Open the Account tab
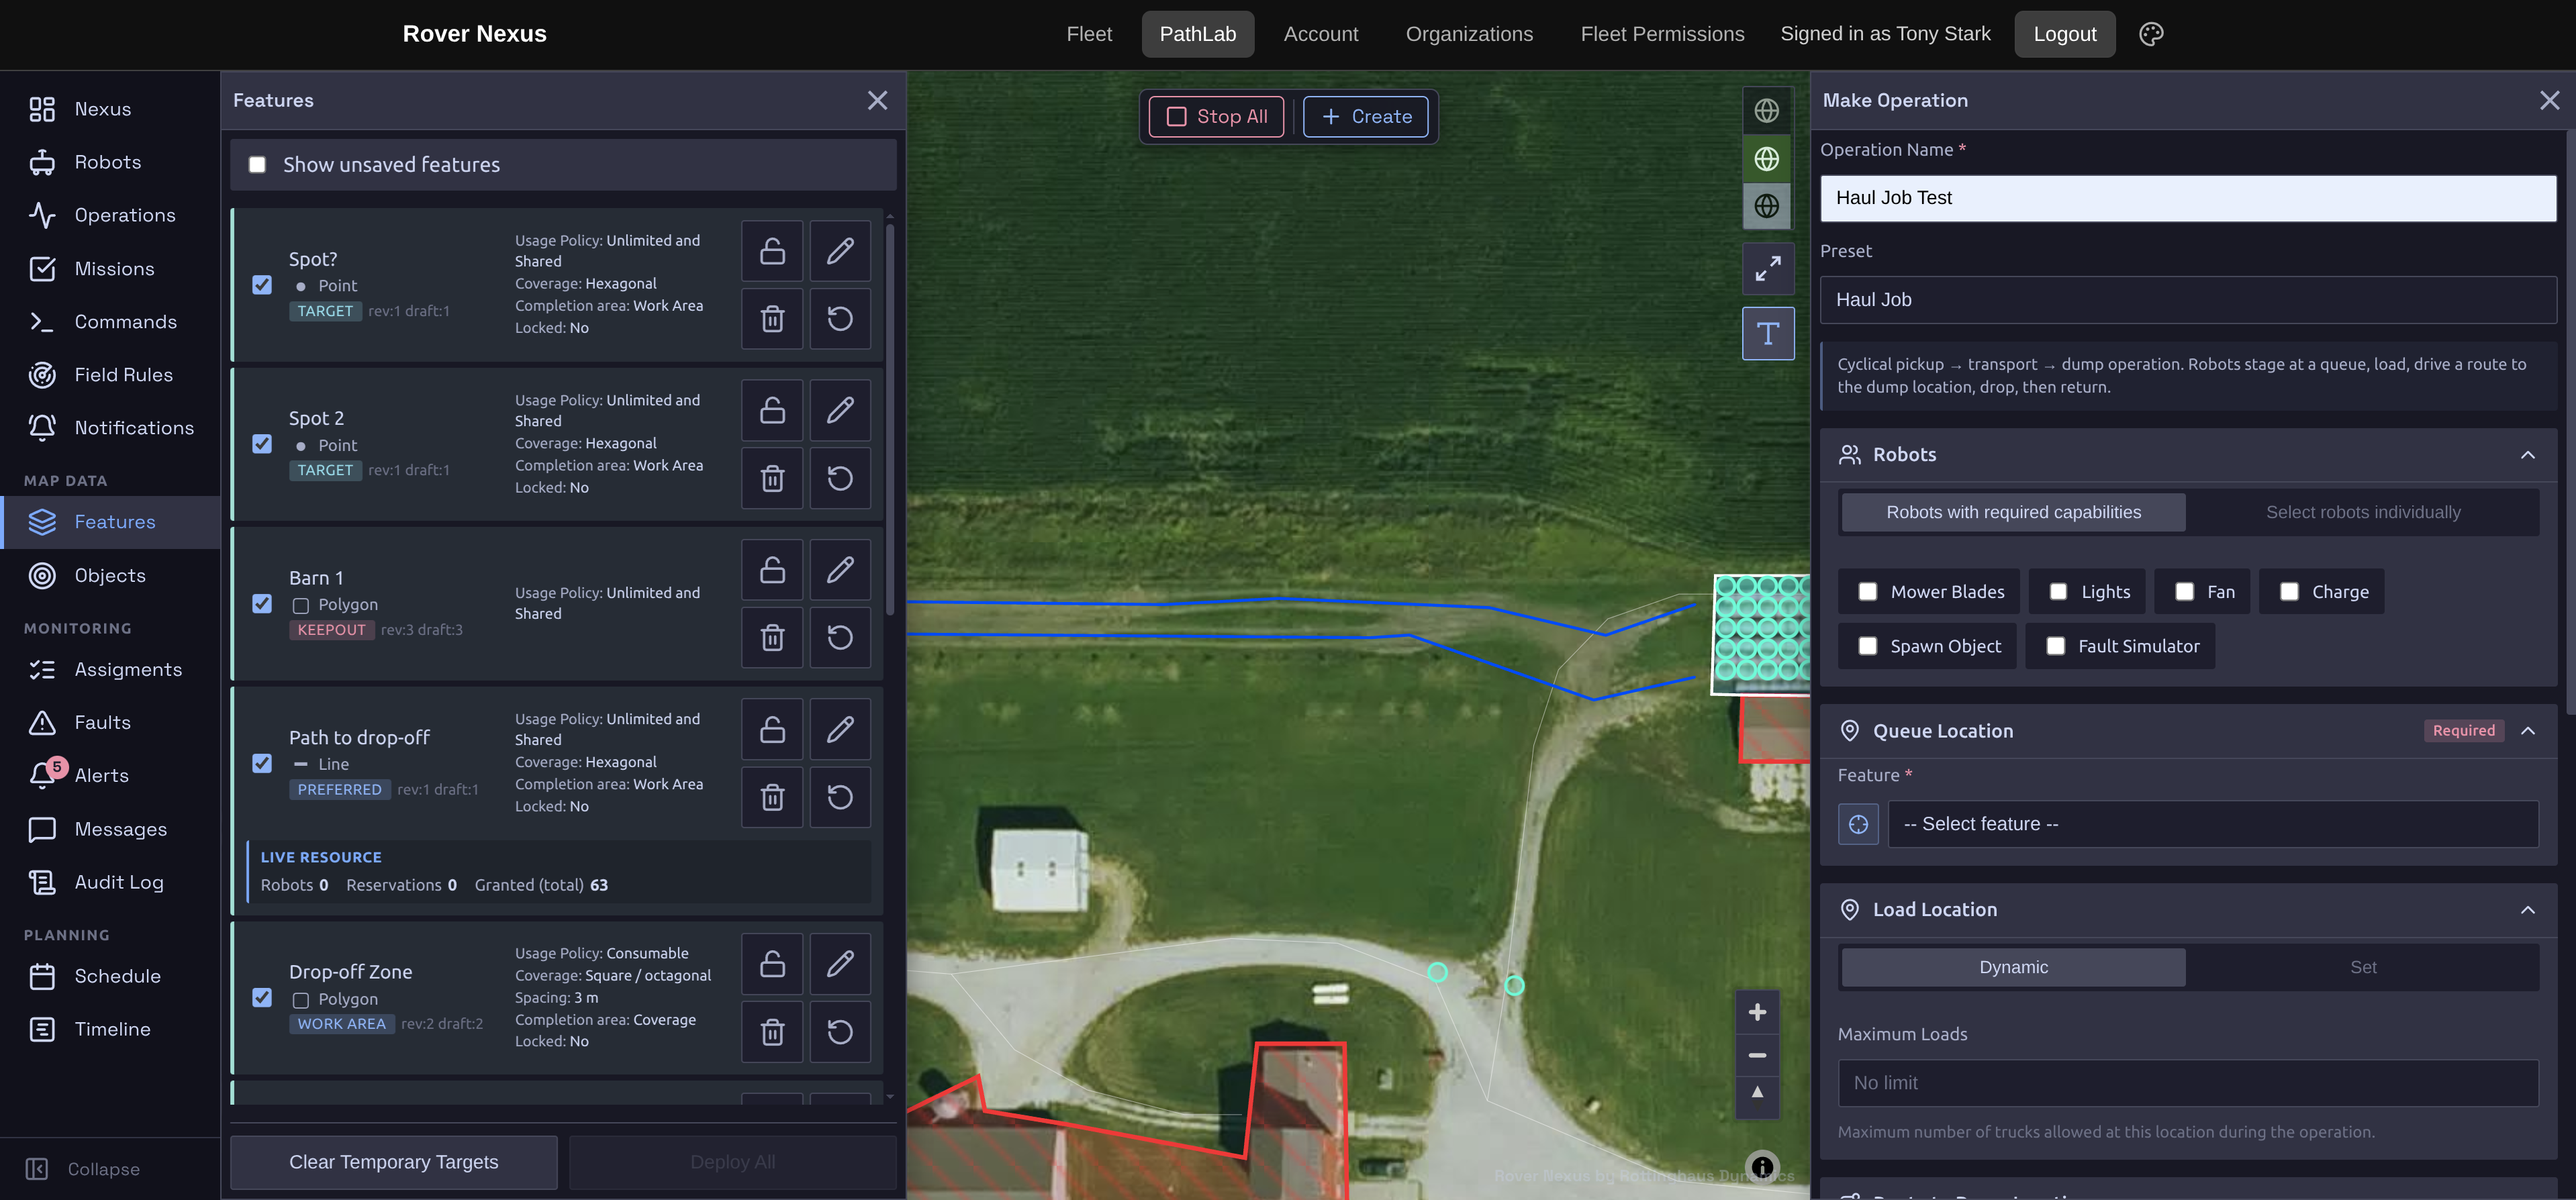Image resolution: width=2576 pixels, height=1200 pixels. [x=1321, y=34]
